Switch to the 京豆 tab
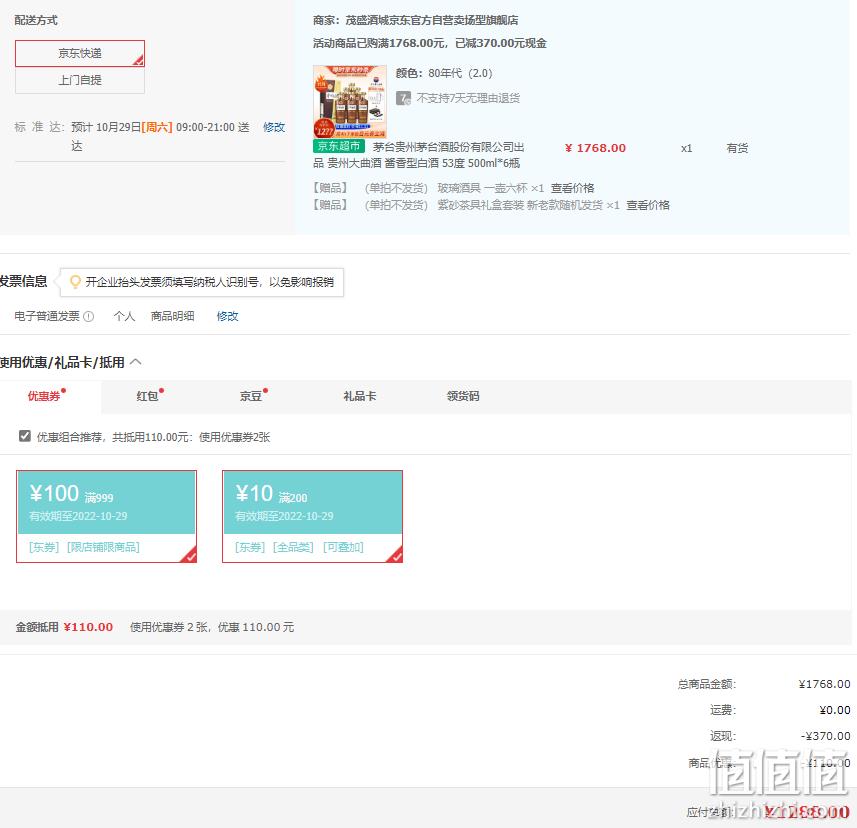This screenshot has height=828, width=857. click(x=251, y=396)
